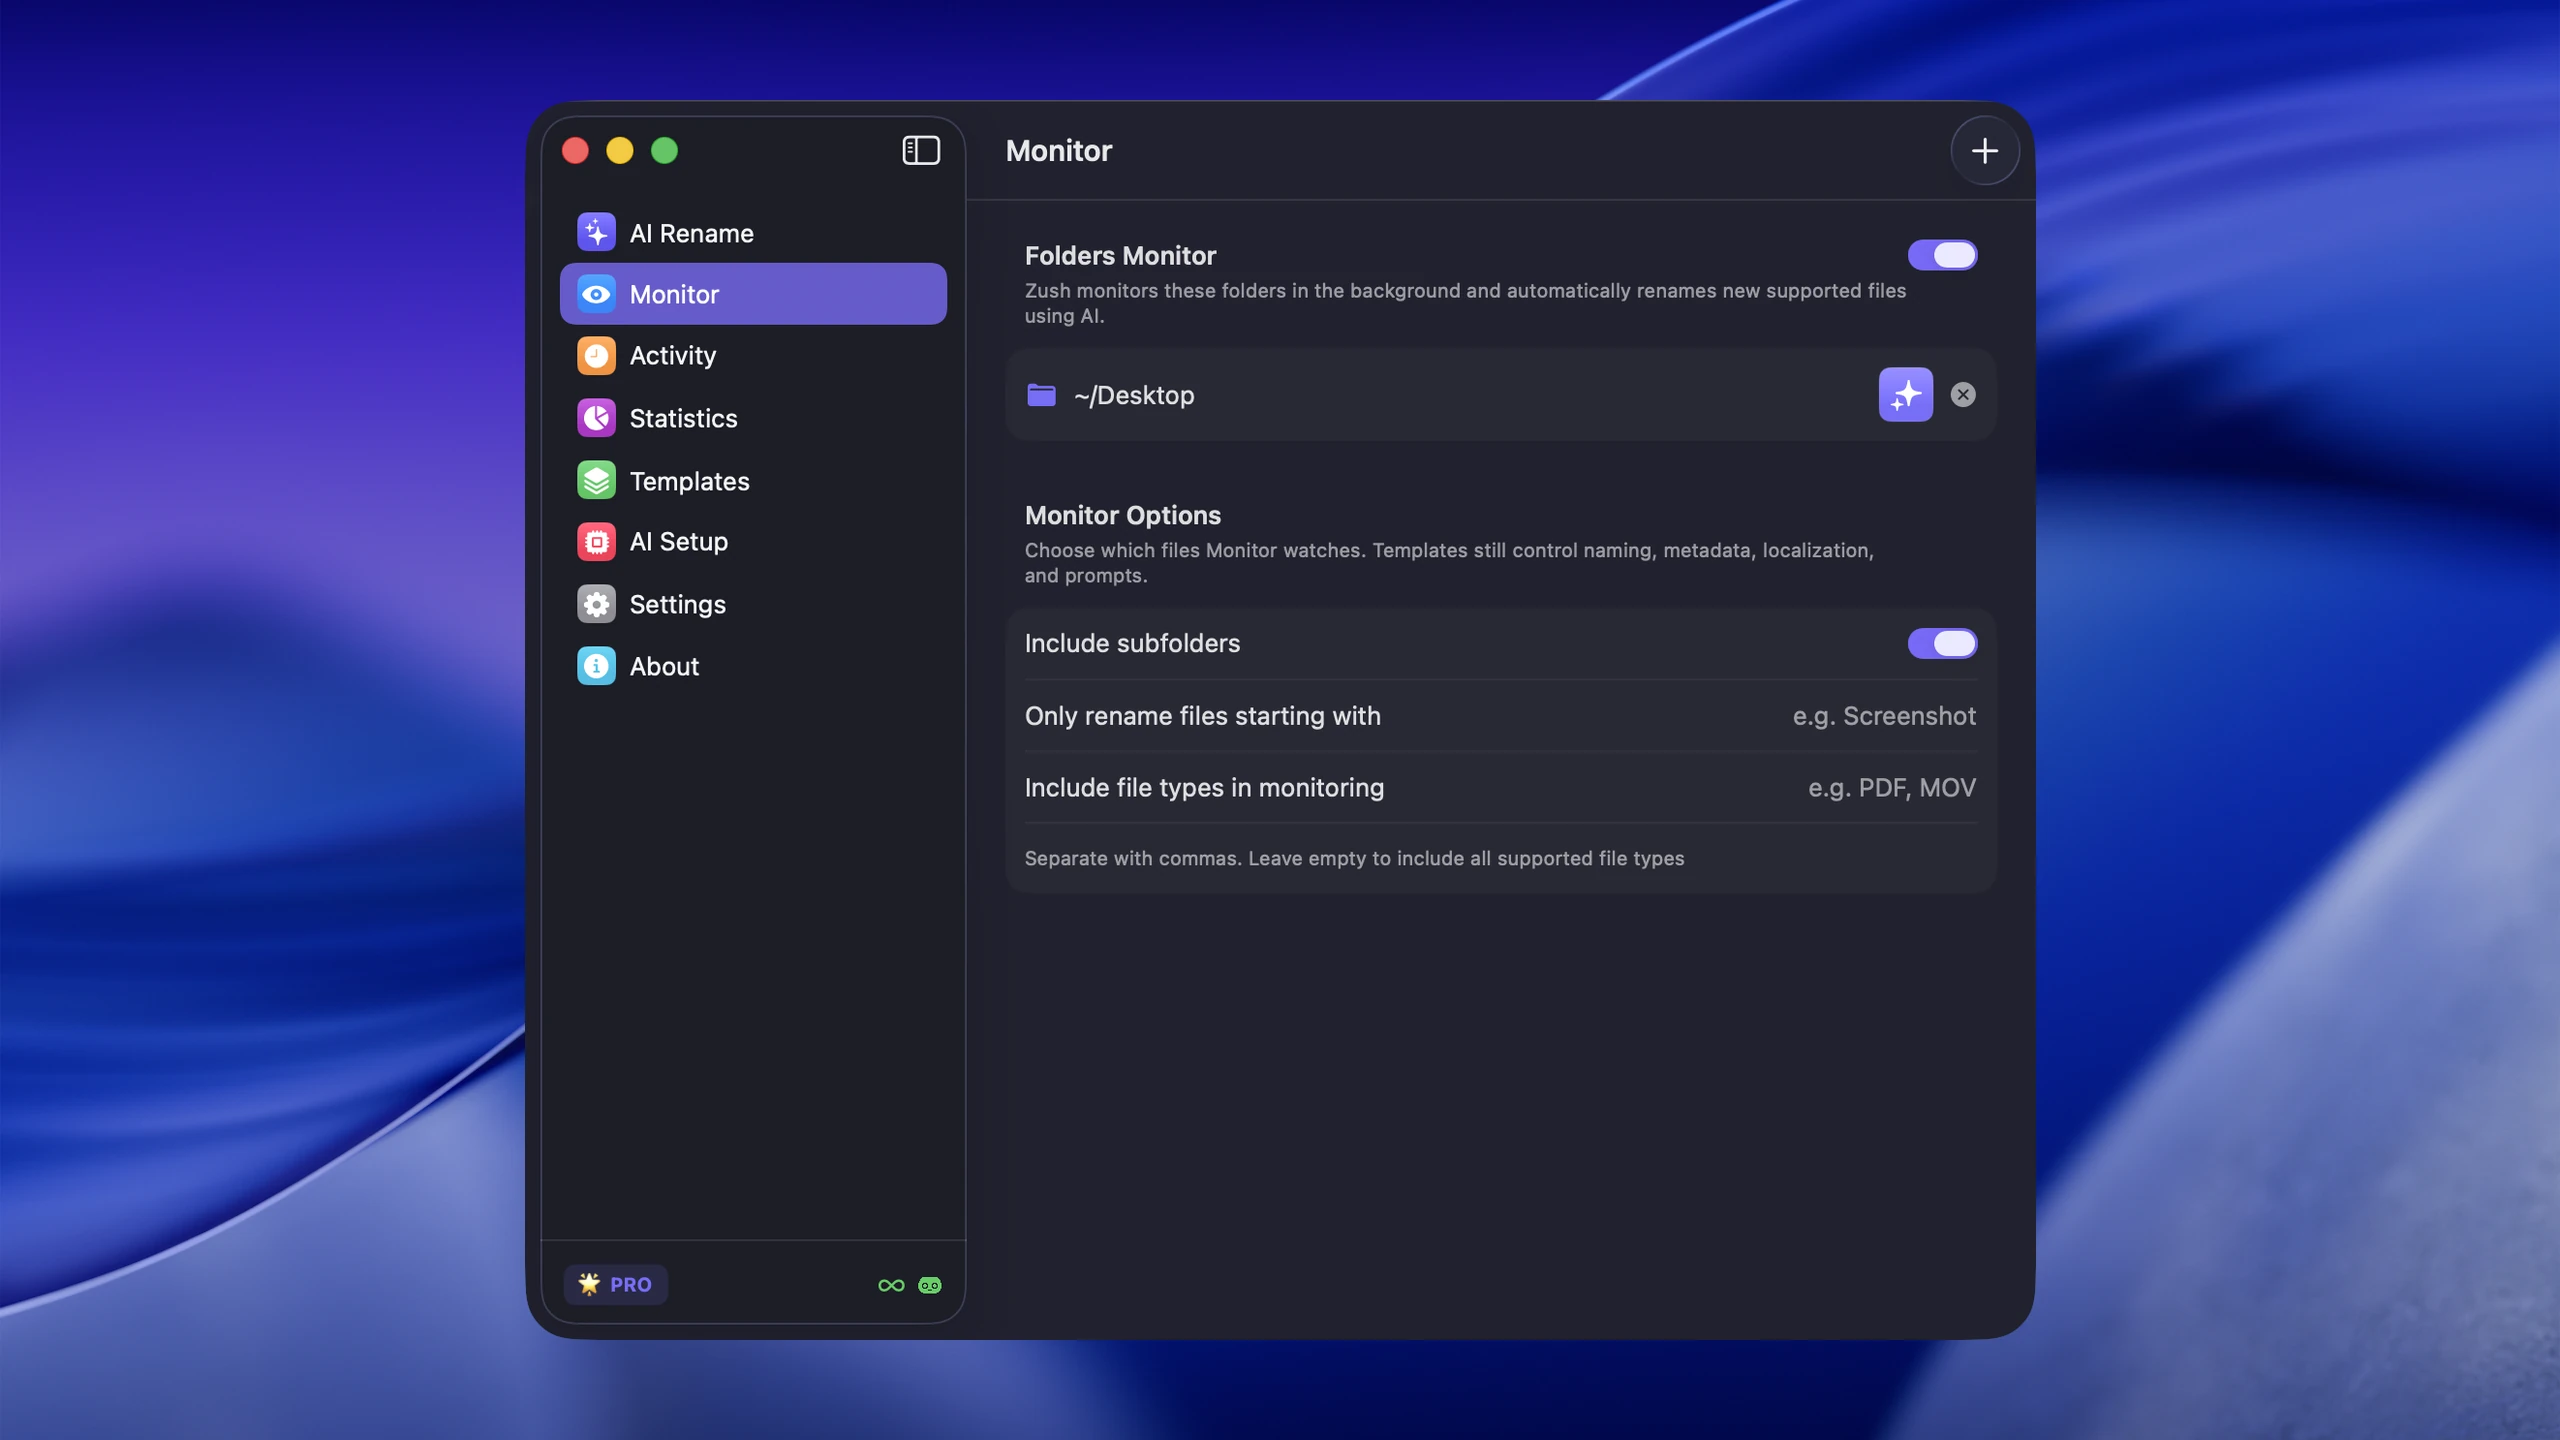Add a new monitored folder with plus
Viewport: 2560px width, 1440px height.
pos(1984,150)
